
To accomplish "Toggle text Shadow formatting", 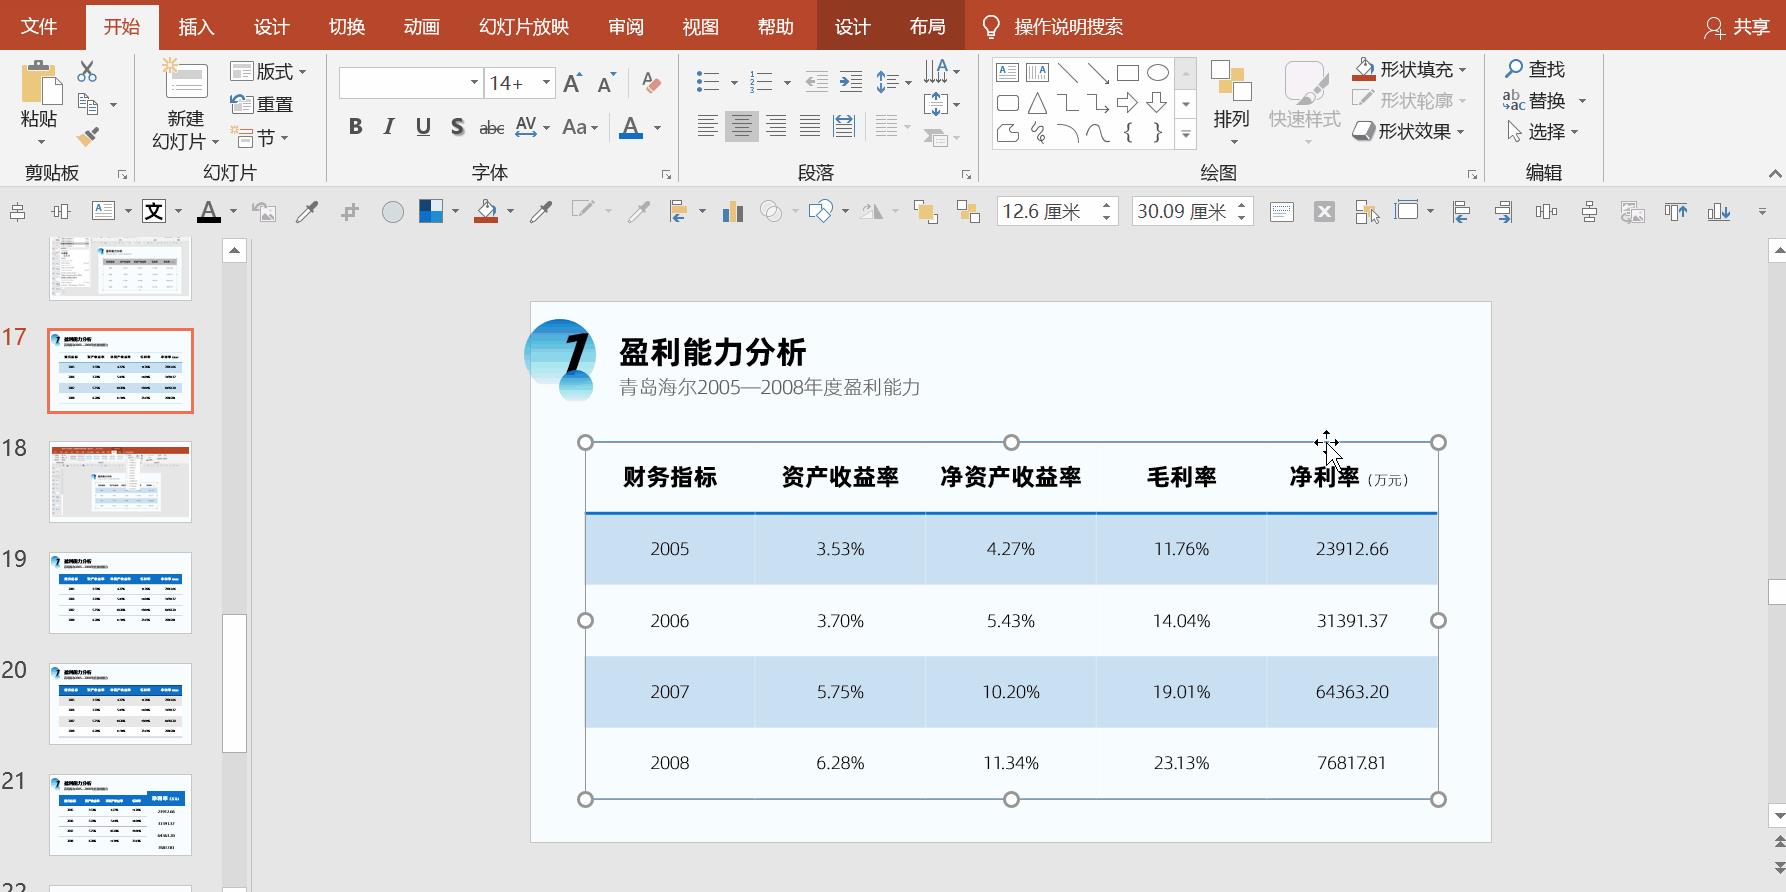I will pyautogui.click(x=457, y=127).
